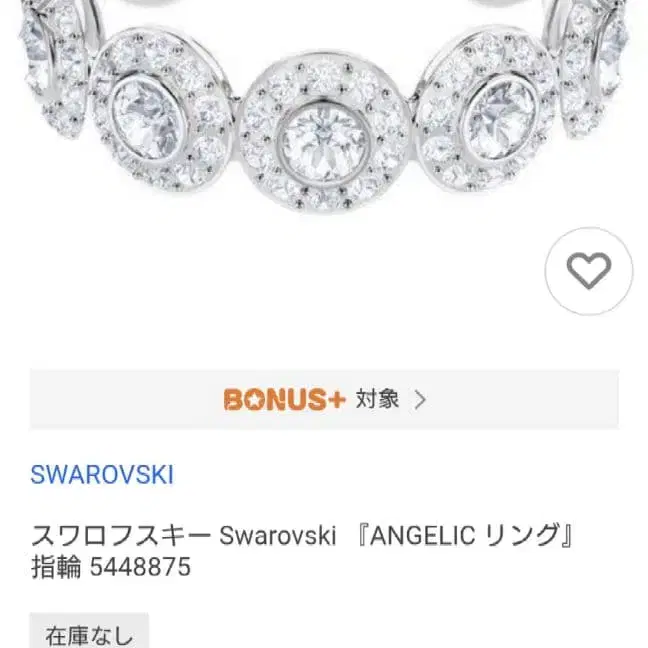The height and width of the screenshot is (648, 648).
Task: Select the product number 5448875
Action: 141,567
